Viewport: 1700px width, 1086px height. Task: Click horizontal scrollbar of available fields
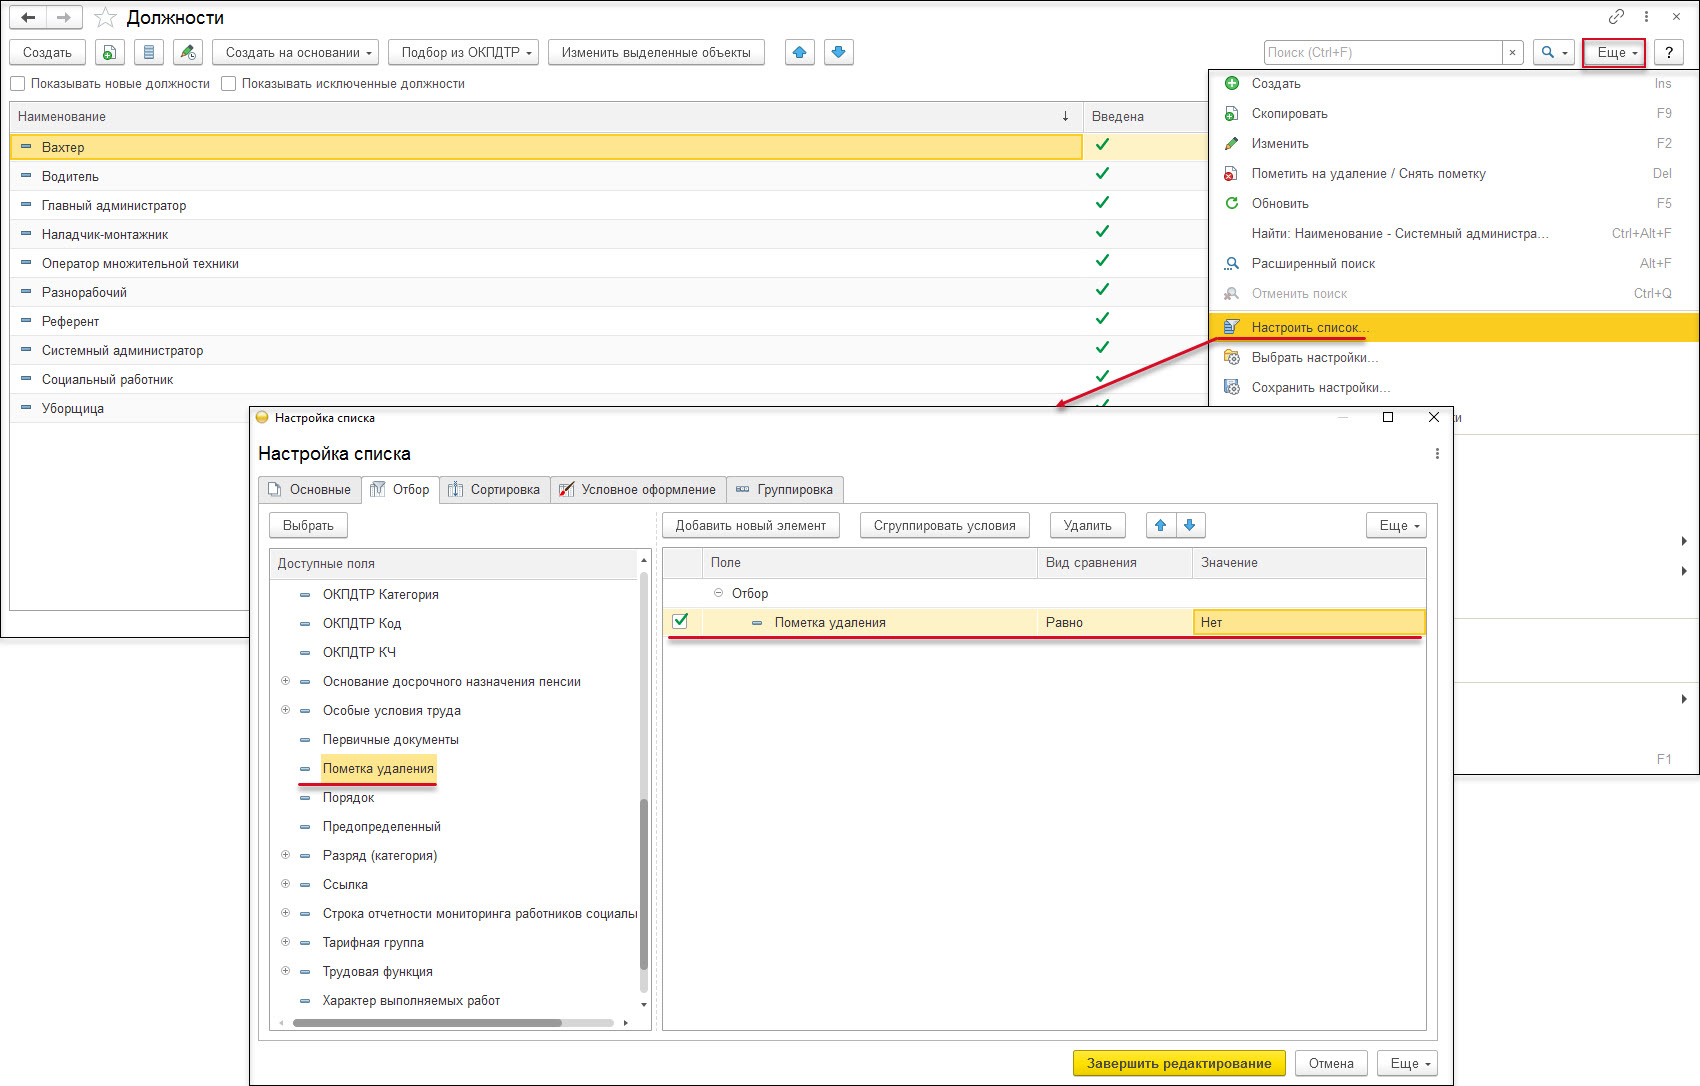[x=428, y=1023]
